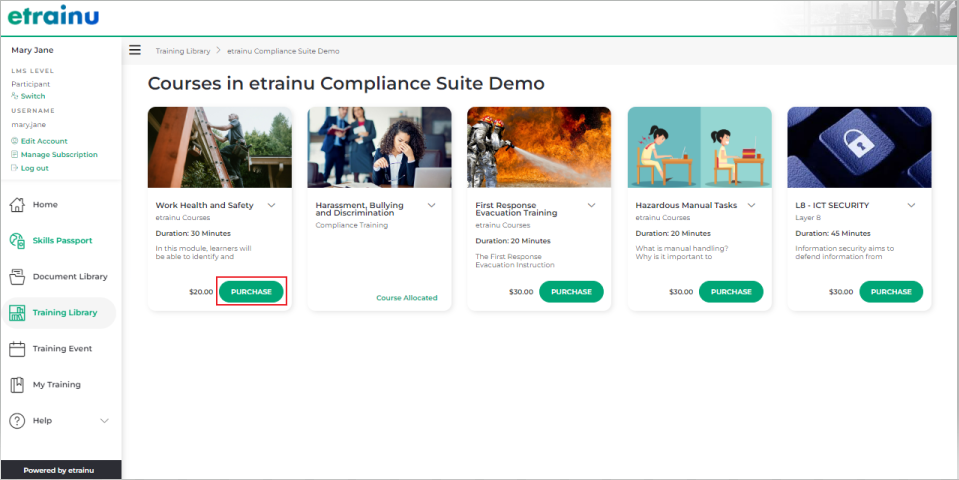The height and width of the screenshot is (480, 959).
Task: Open the Hazardous Manual Tasks thumbnail
Action: click(700, 147)
